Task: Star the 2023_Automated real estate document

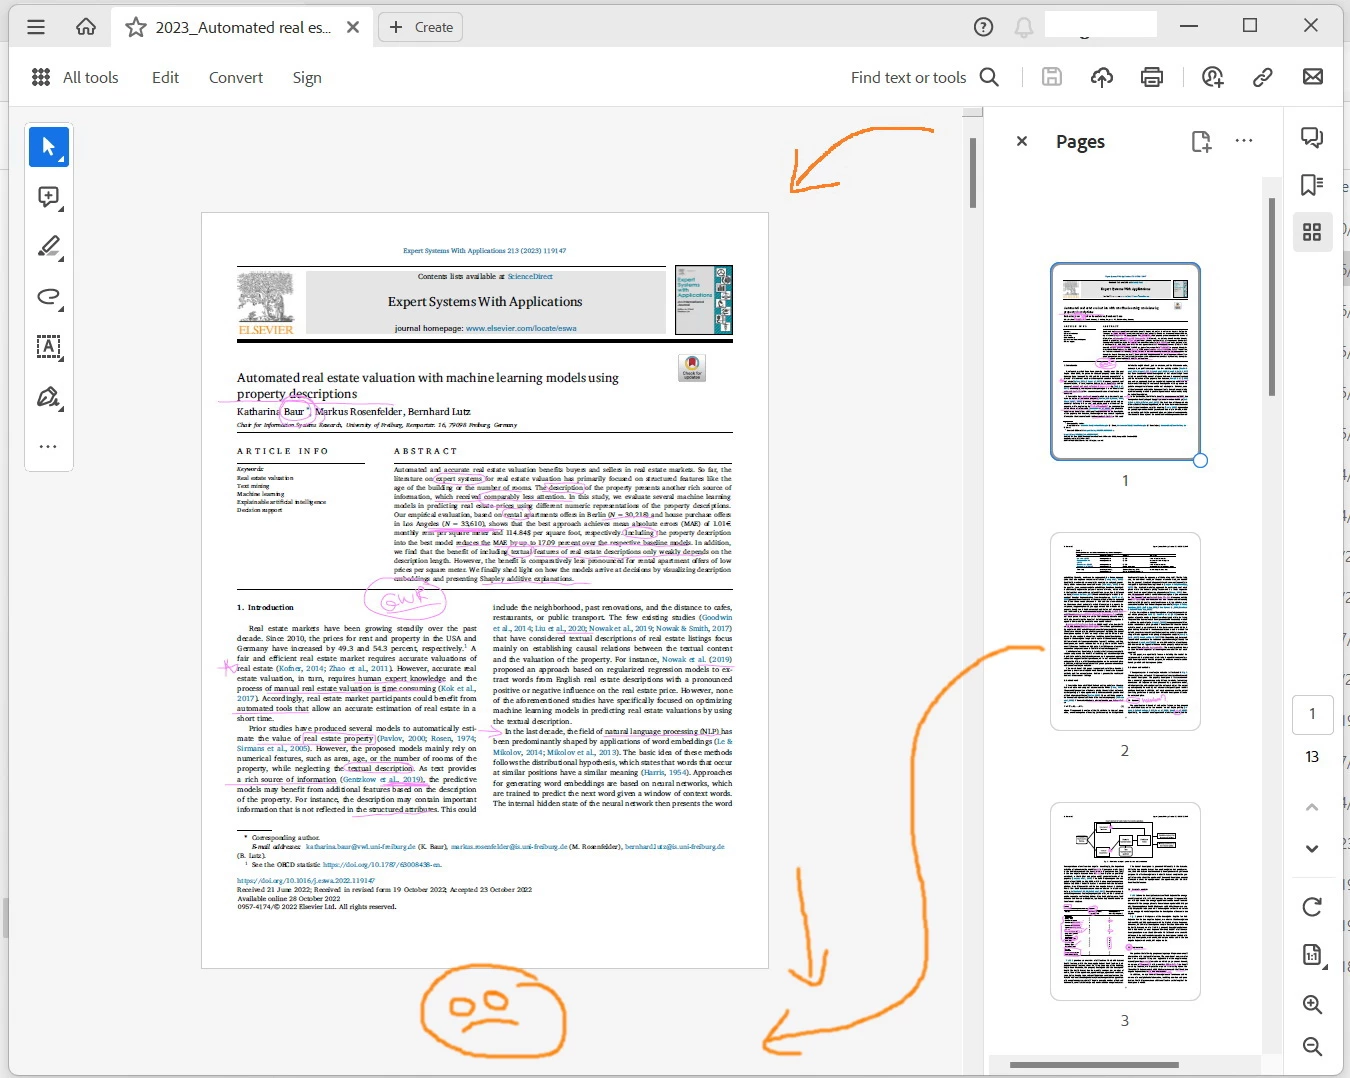Action: point(136,27)
